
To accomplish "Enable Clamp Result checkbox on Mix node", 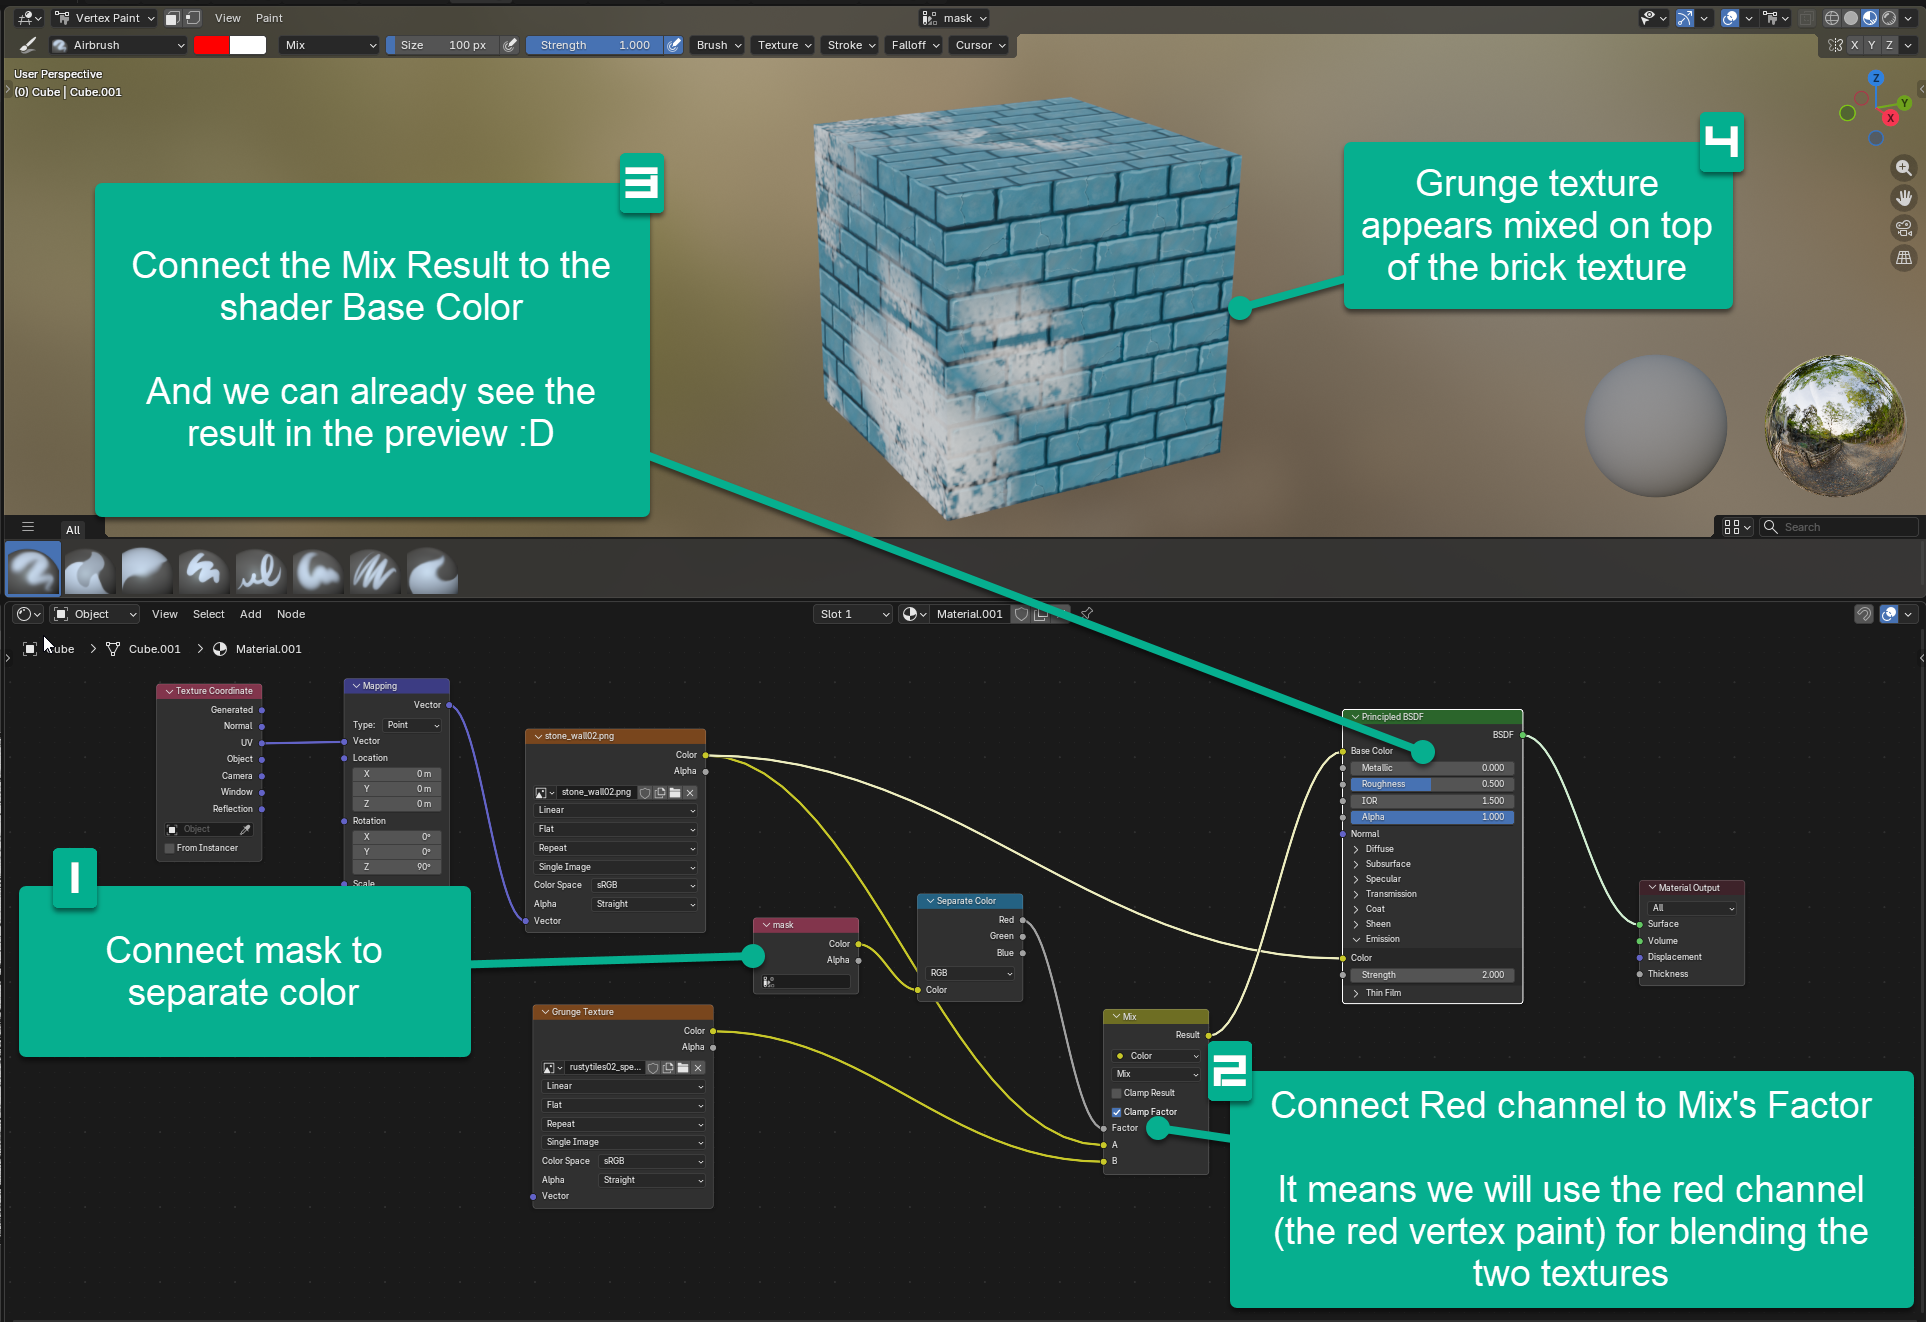I will (1117, 1093).
